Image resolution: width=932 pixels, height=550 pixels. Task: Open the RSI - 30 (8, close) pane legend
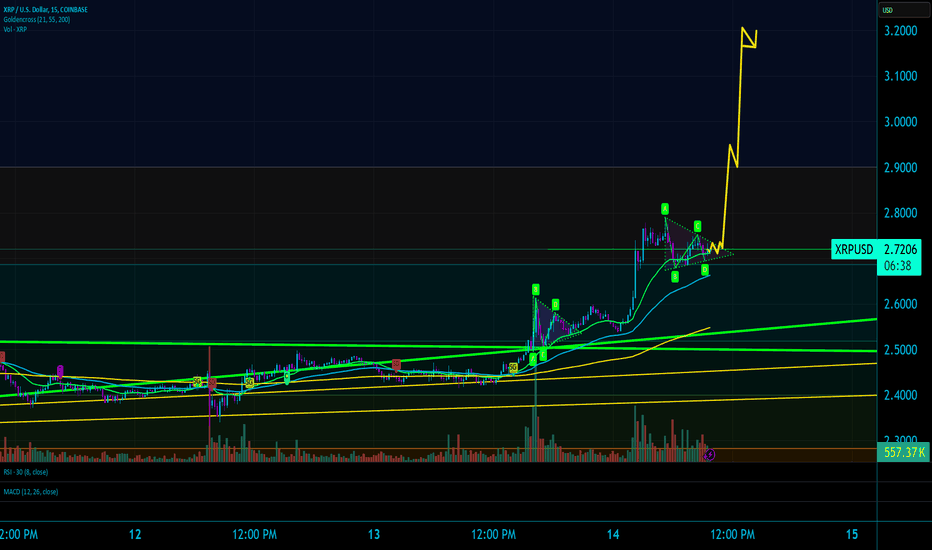pos(26,472)
